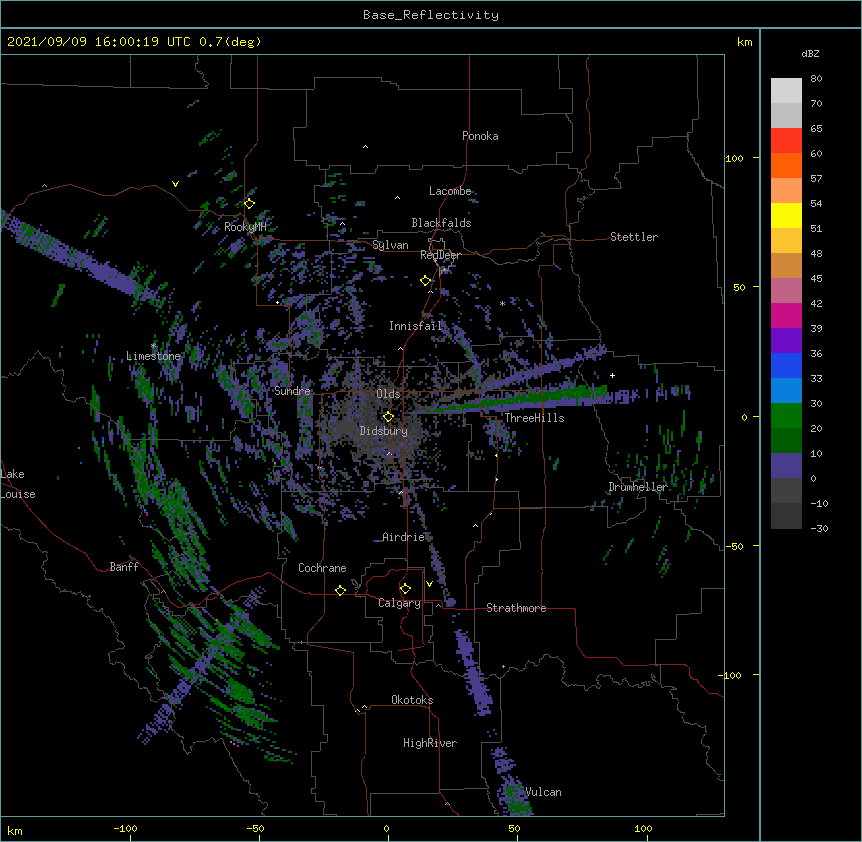Click the Limestone label
Image resolution: width=862 pixels, height=842 pixels.
pos(153,356)
